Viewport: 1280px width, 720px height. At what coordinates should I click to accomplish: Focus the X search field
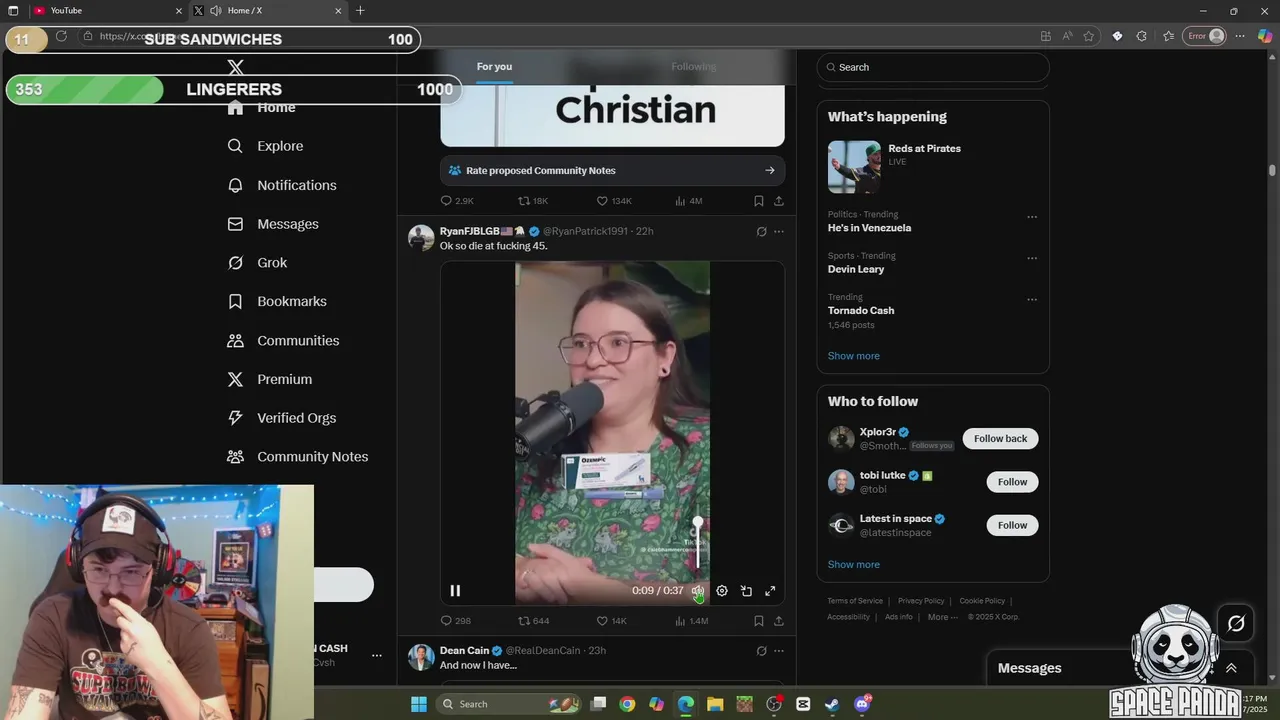[933, 67]
